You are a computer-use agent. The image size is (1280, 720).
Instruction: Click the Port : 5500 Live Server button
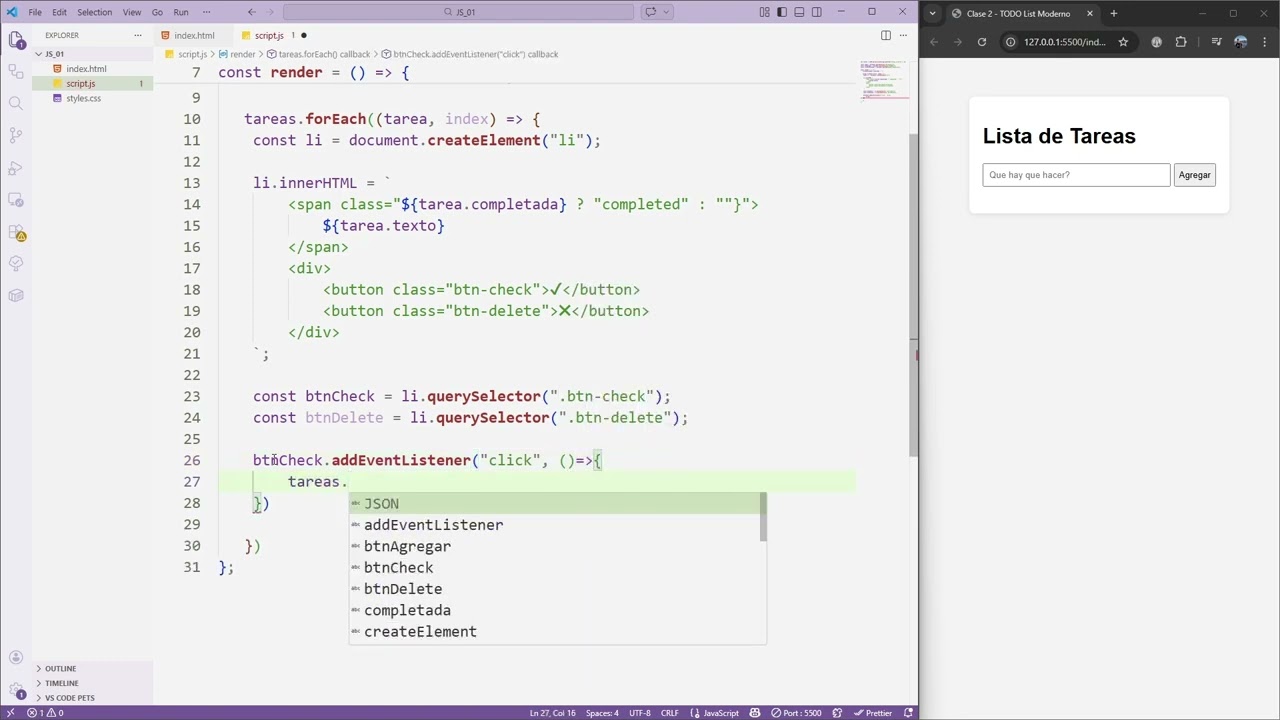[x=798, y=713]
